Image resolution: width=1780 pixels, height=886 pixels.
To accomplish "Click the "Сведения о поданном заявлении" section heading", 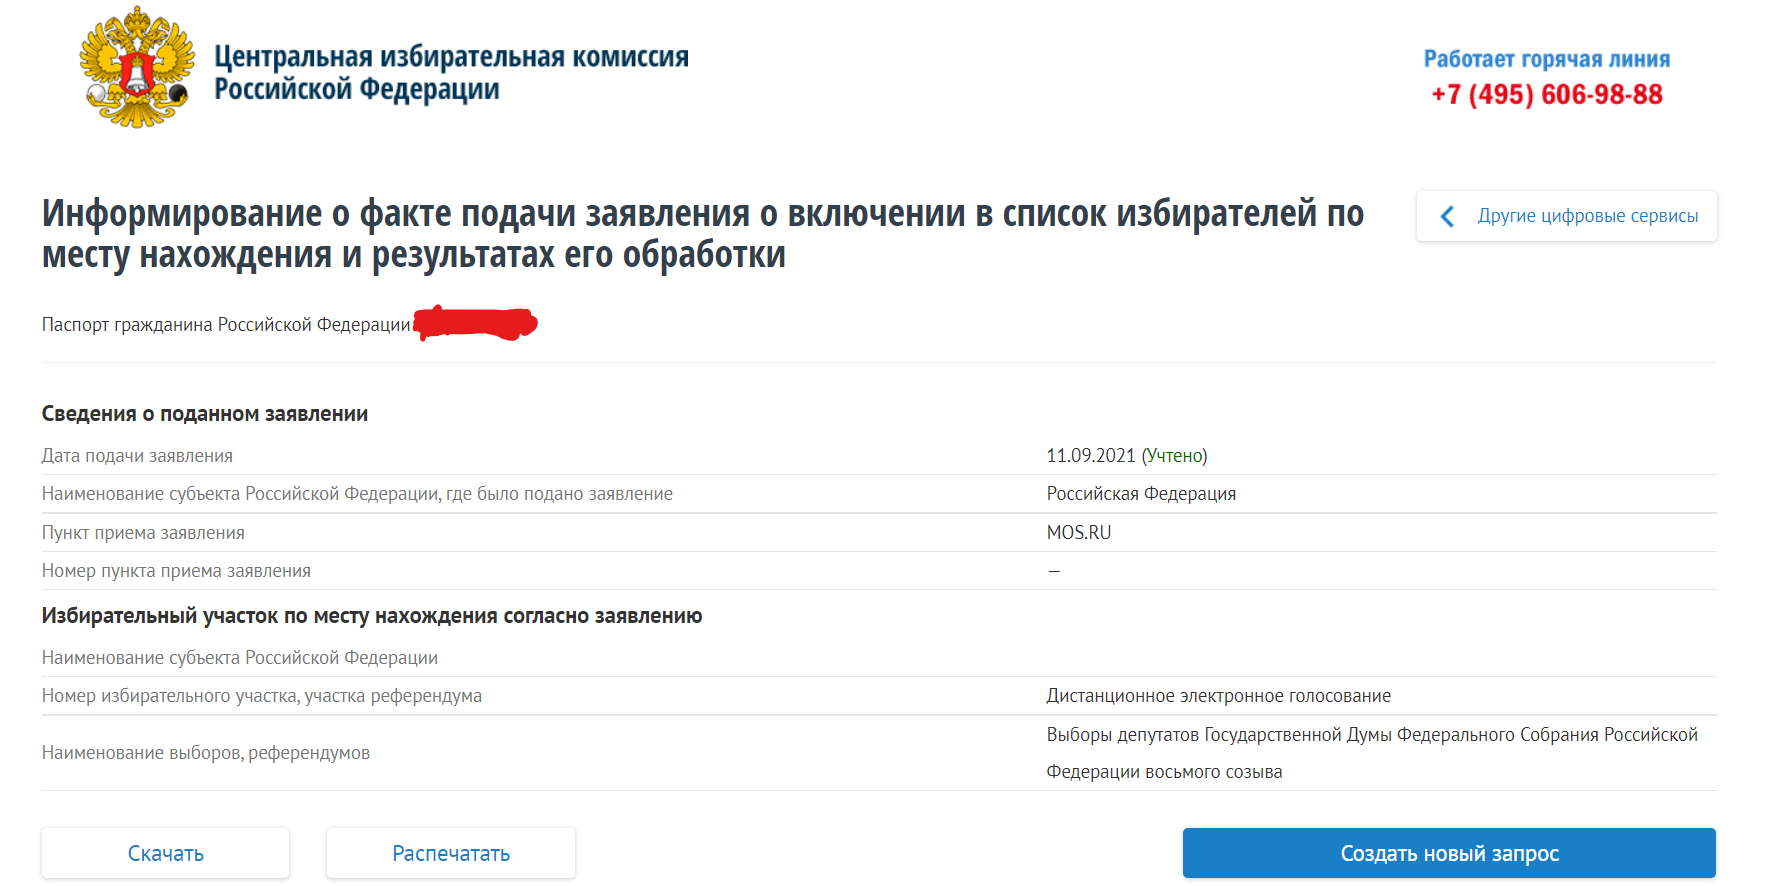I will pos(205,414).
